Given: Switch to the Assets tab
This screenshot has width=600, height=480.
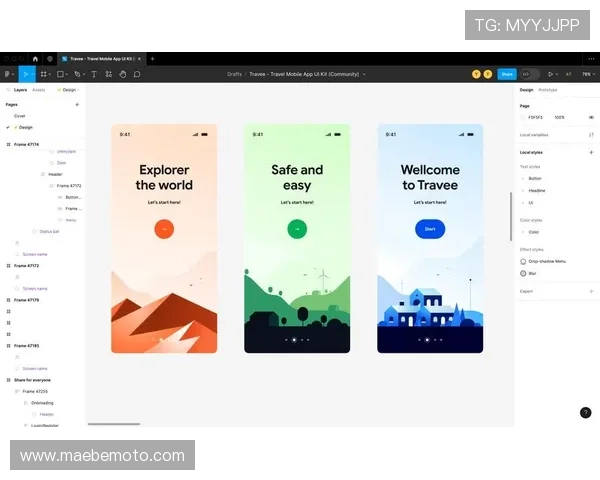Looking at the screenshot, I should (39, 90).
